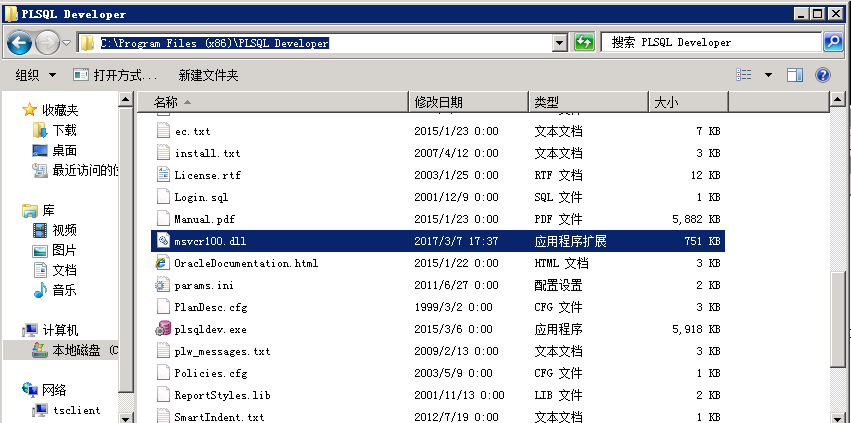The height and width of the screenshot is (423, 851).
Task: Click the file list scroll up arrow
Action: point(837,99)
